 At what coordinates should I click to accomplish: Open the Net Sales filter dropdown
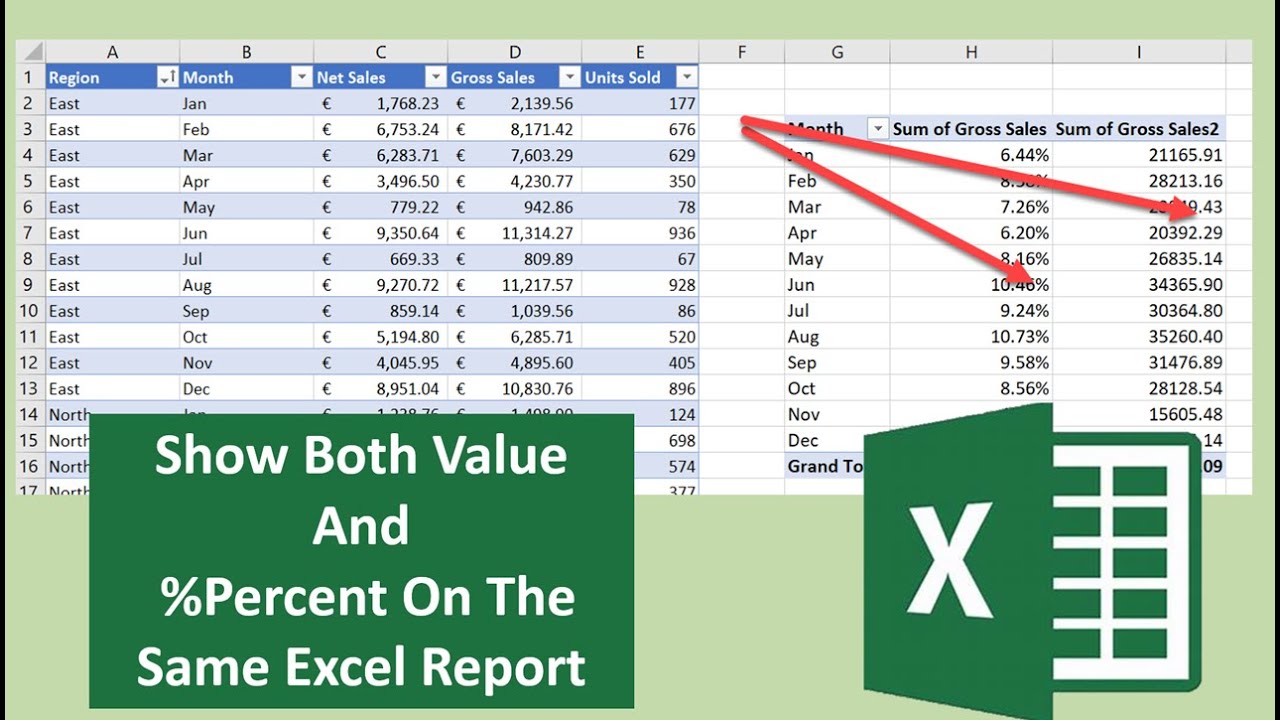click(x=435, y=77)
